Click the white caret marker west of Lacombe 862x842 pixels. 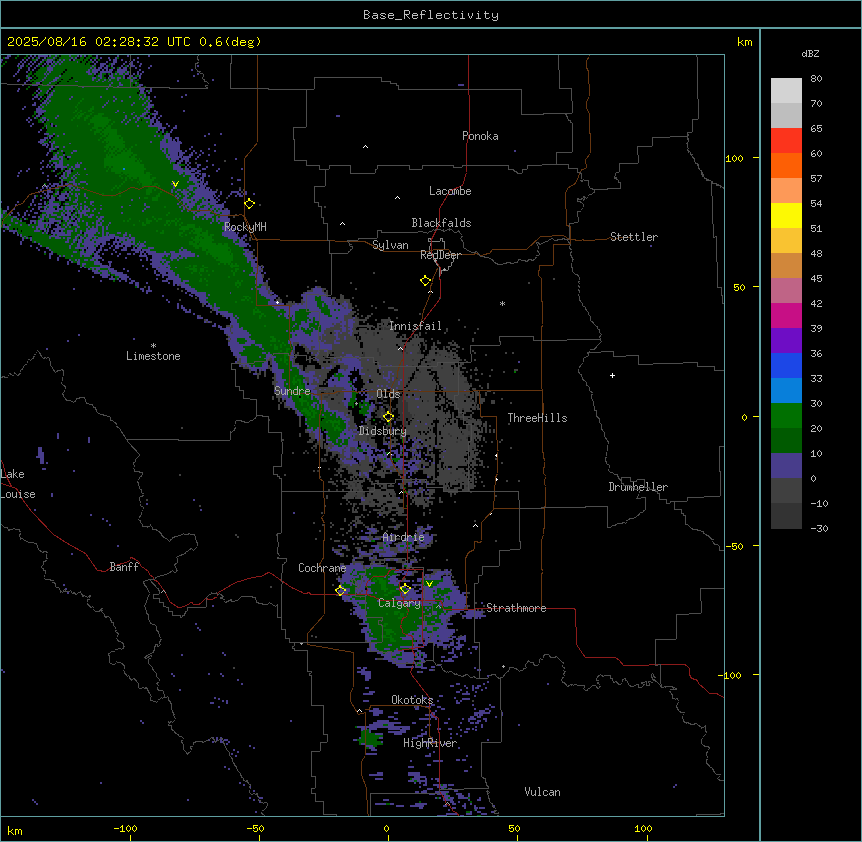tap(397, 198)
